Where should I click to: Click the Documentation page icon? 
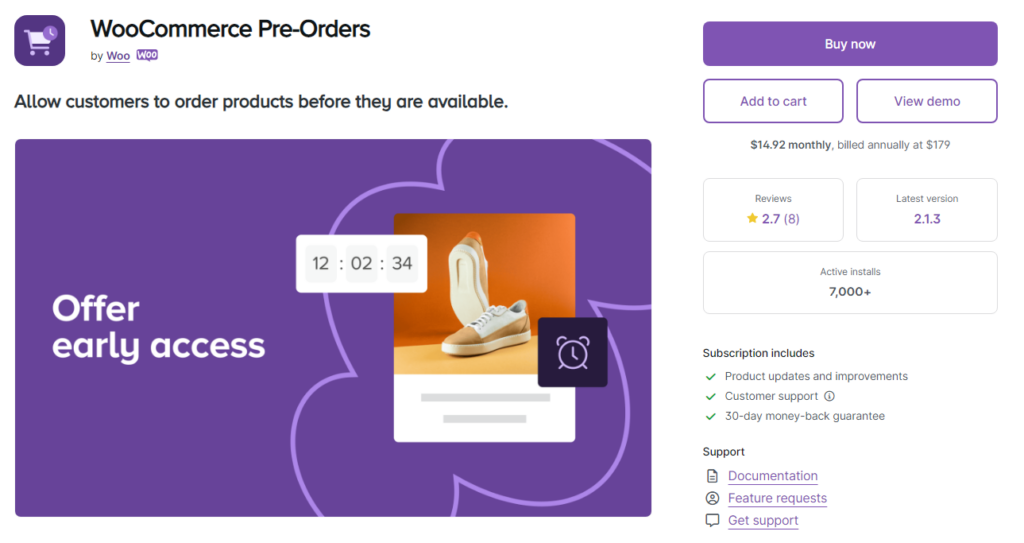coord(712,476)
